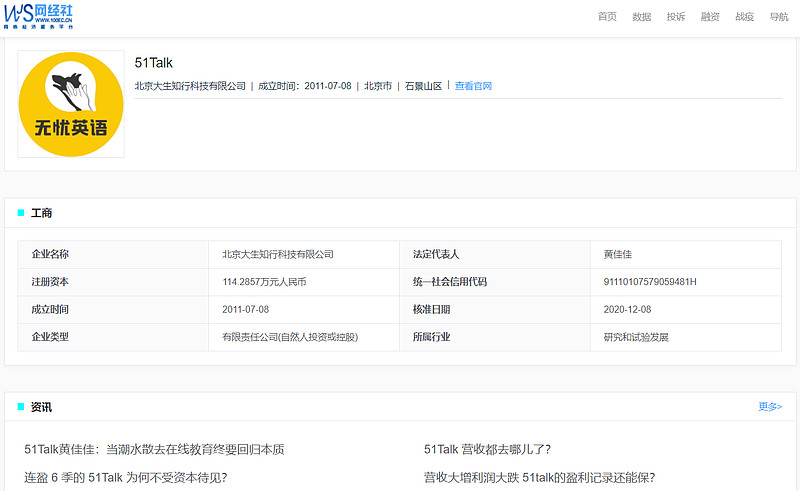Click the 无忧英语 company logo image

coord(71,104)
